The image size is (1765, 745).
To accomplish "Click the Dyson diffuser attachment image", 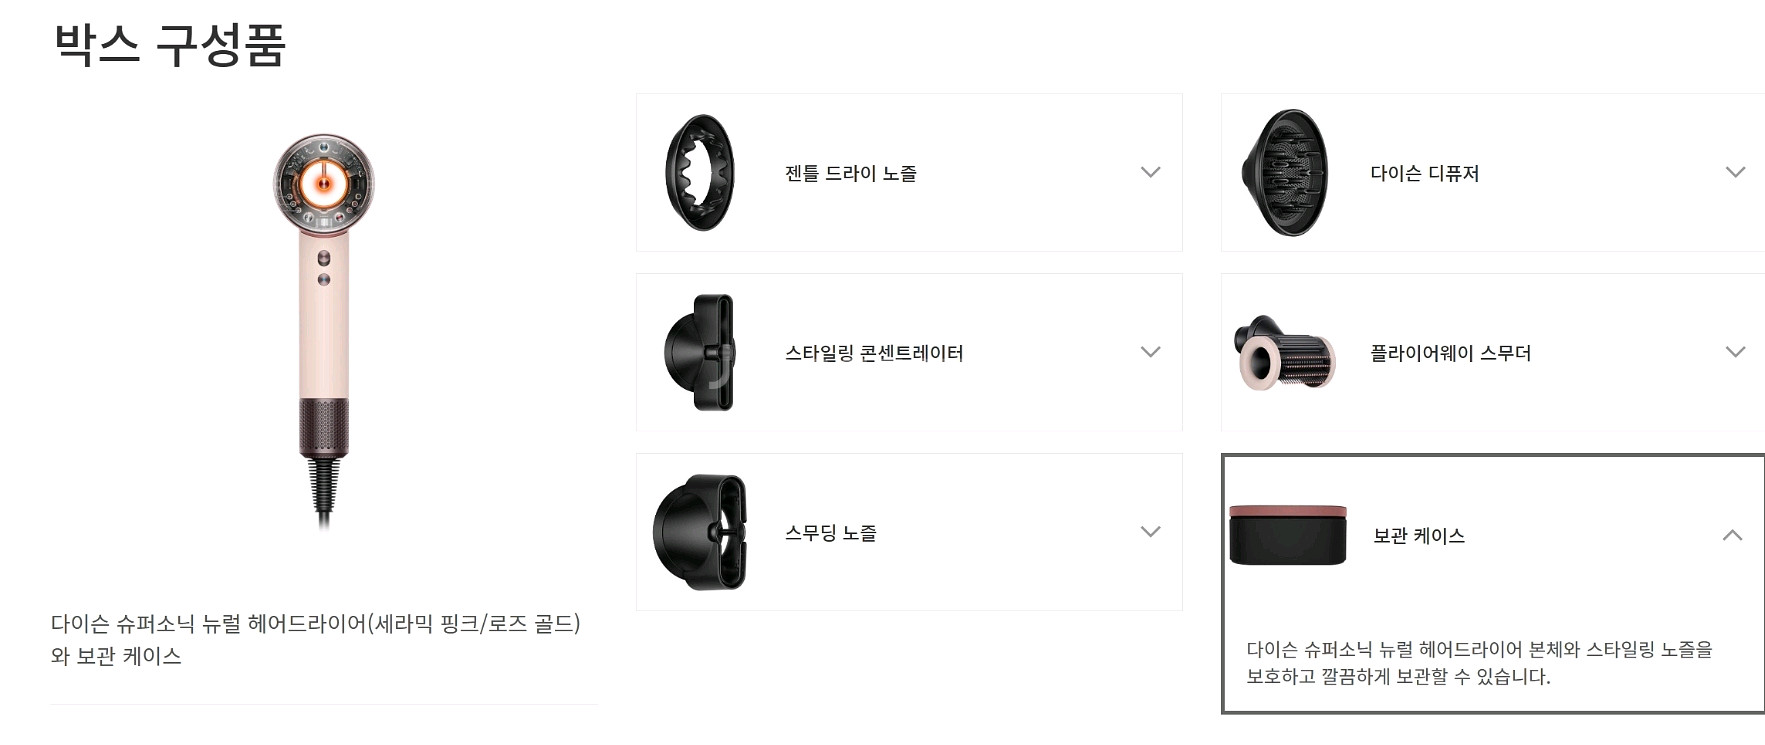I will coord(1285,173).
